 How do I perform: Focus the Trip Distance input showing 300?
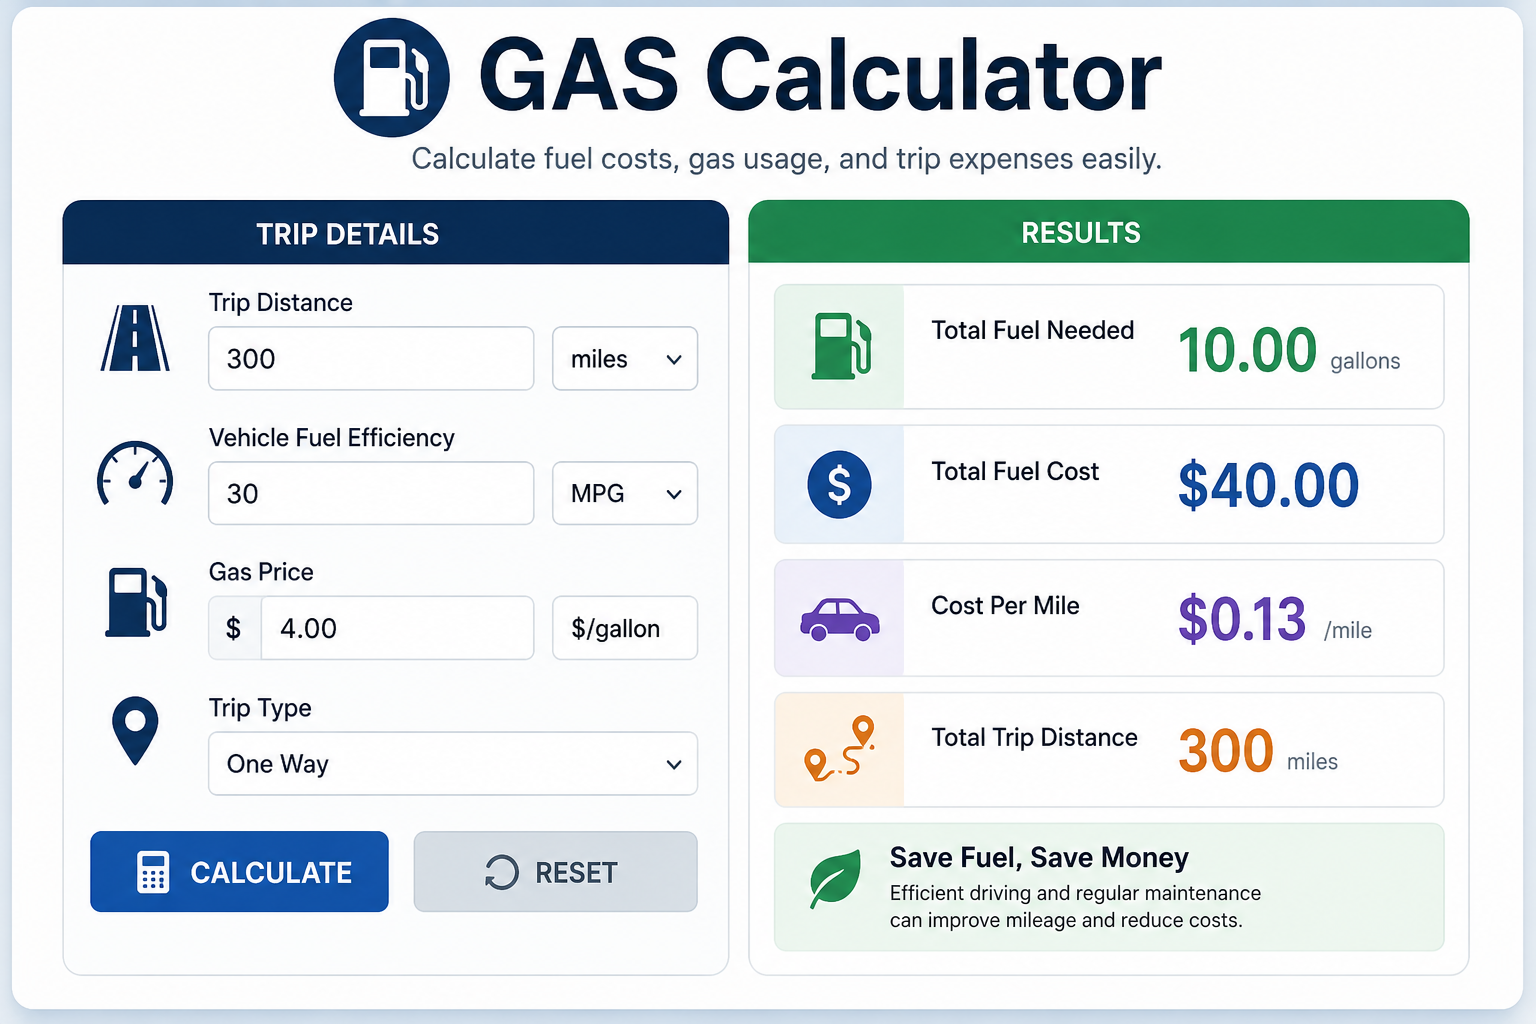click(371, 358)
